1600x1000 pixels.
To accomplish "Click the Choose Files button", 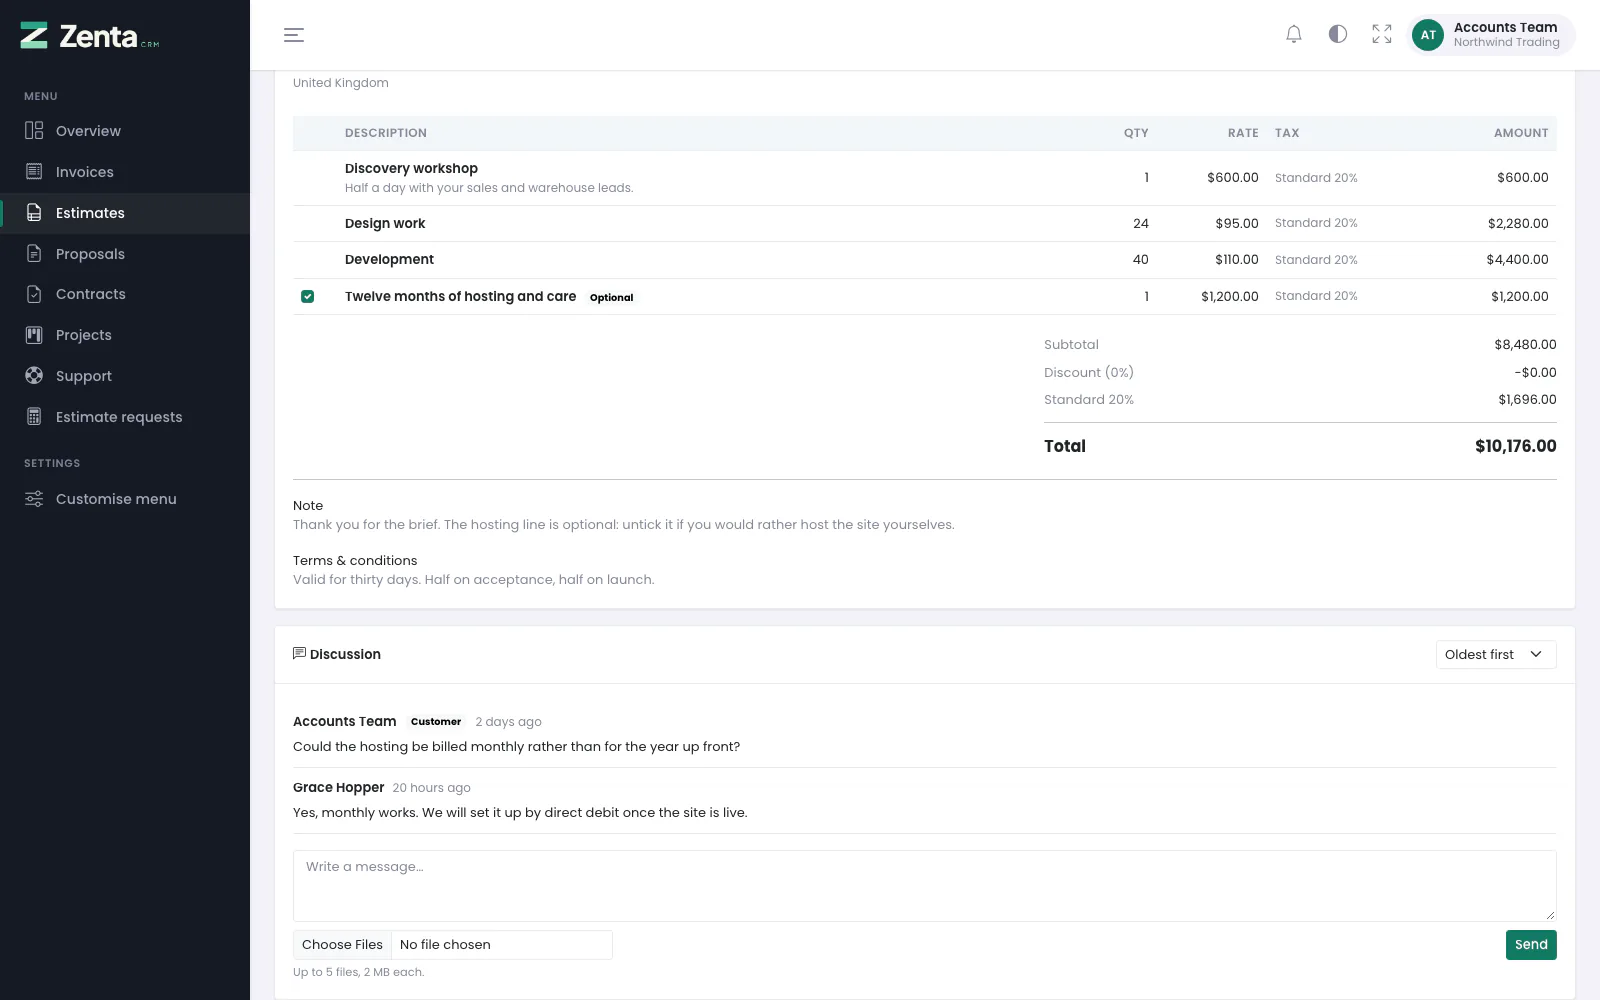I will click(x=342, y=945).
